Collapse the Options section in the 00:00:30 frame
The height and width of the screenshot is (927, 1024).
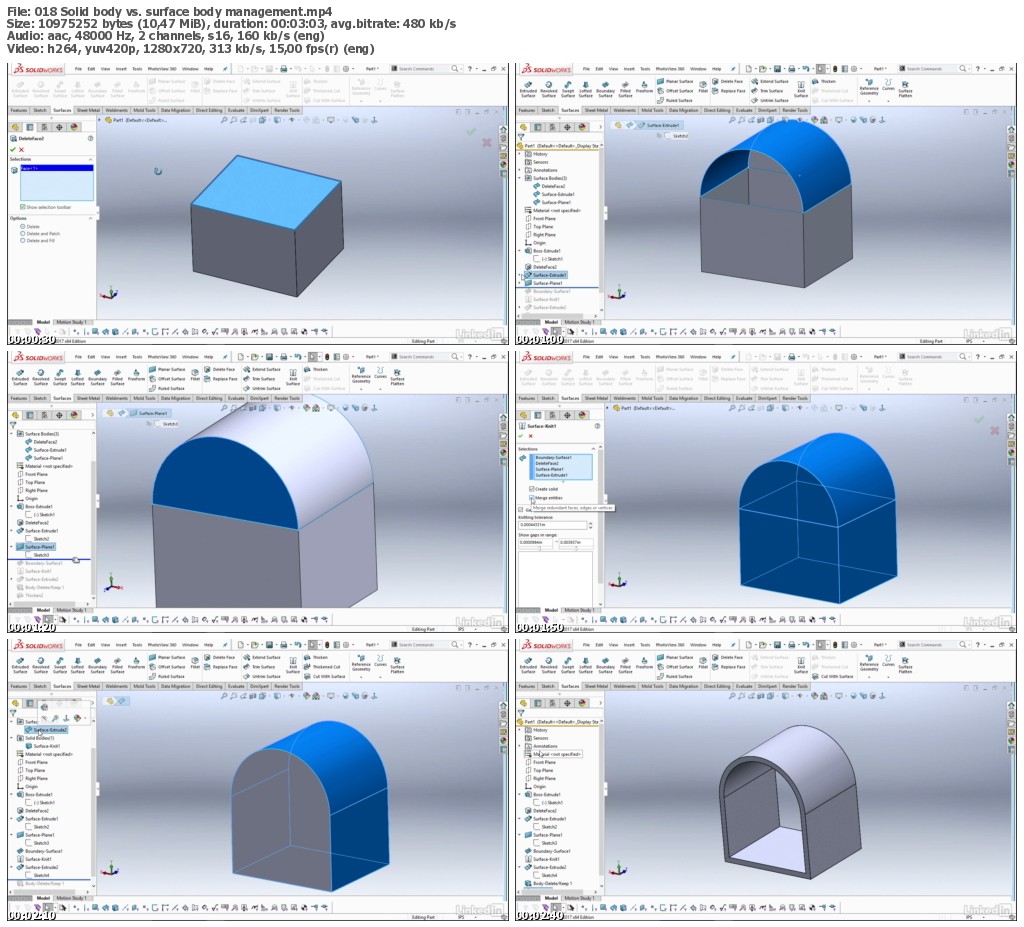pos(90,218)
